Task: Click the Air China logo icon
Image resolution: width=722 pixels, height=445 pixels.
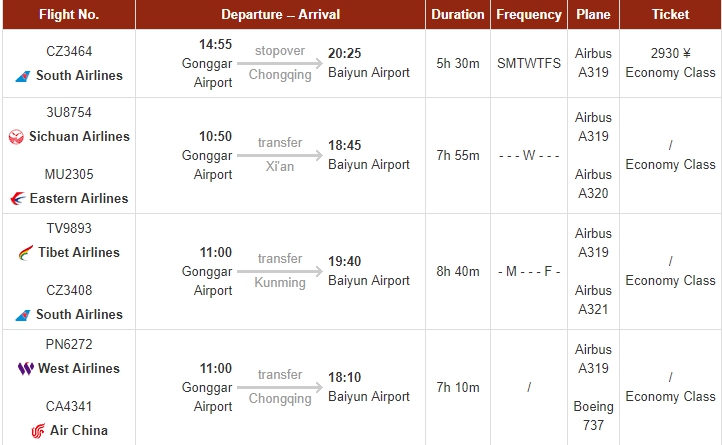Action: 38,431
